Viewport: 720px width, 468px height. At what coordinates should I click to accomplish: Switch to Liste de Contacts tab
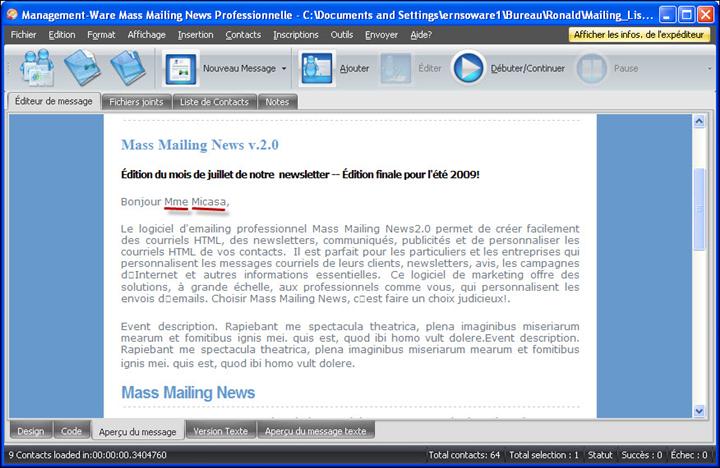click(x=214, y=102)
